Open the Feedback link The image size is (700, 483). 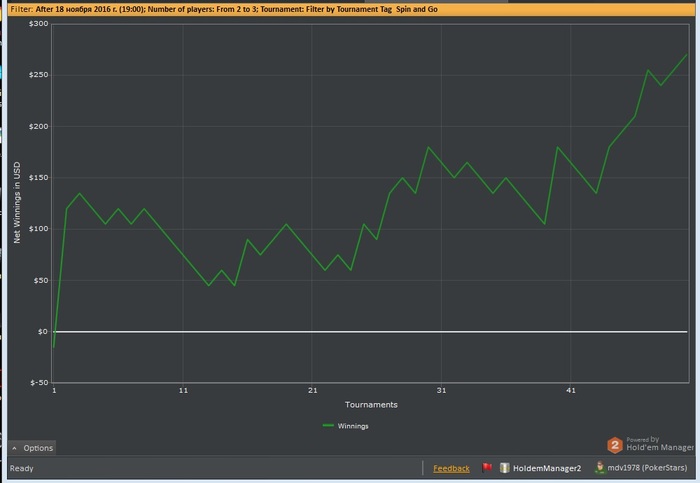tap(451, 468)
